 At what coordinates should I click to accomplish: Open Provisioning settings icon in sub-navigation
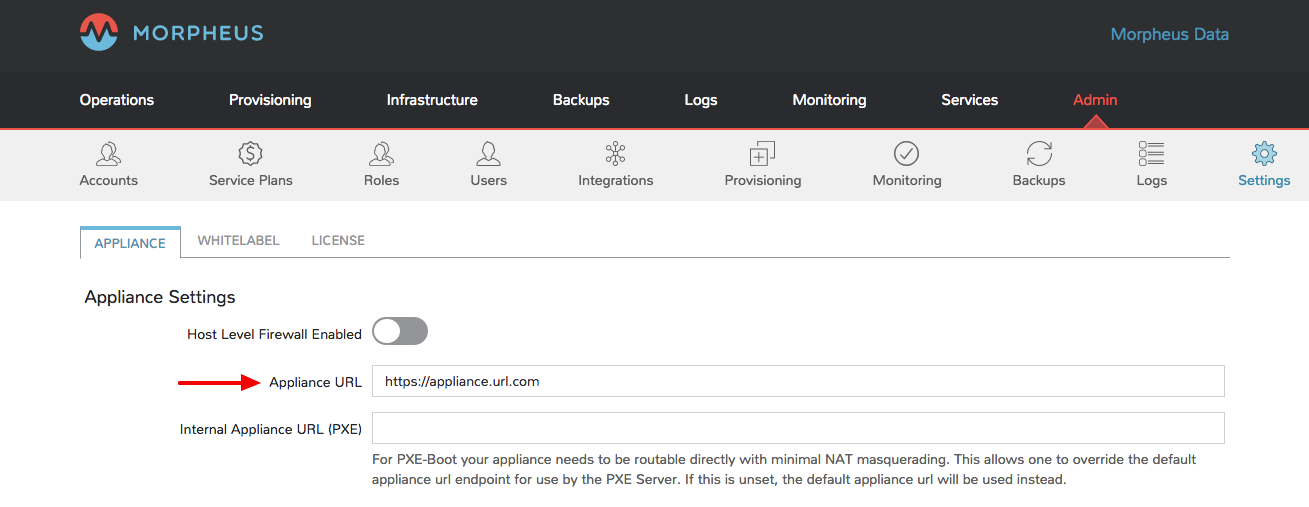[x=763, y=154]
